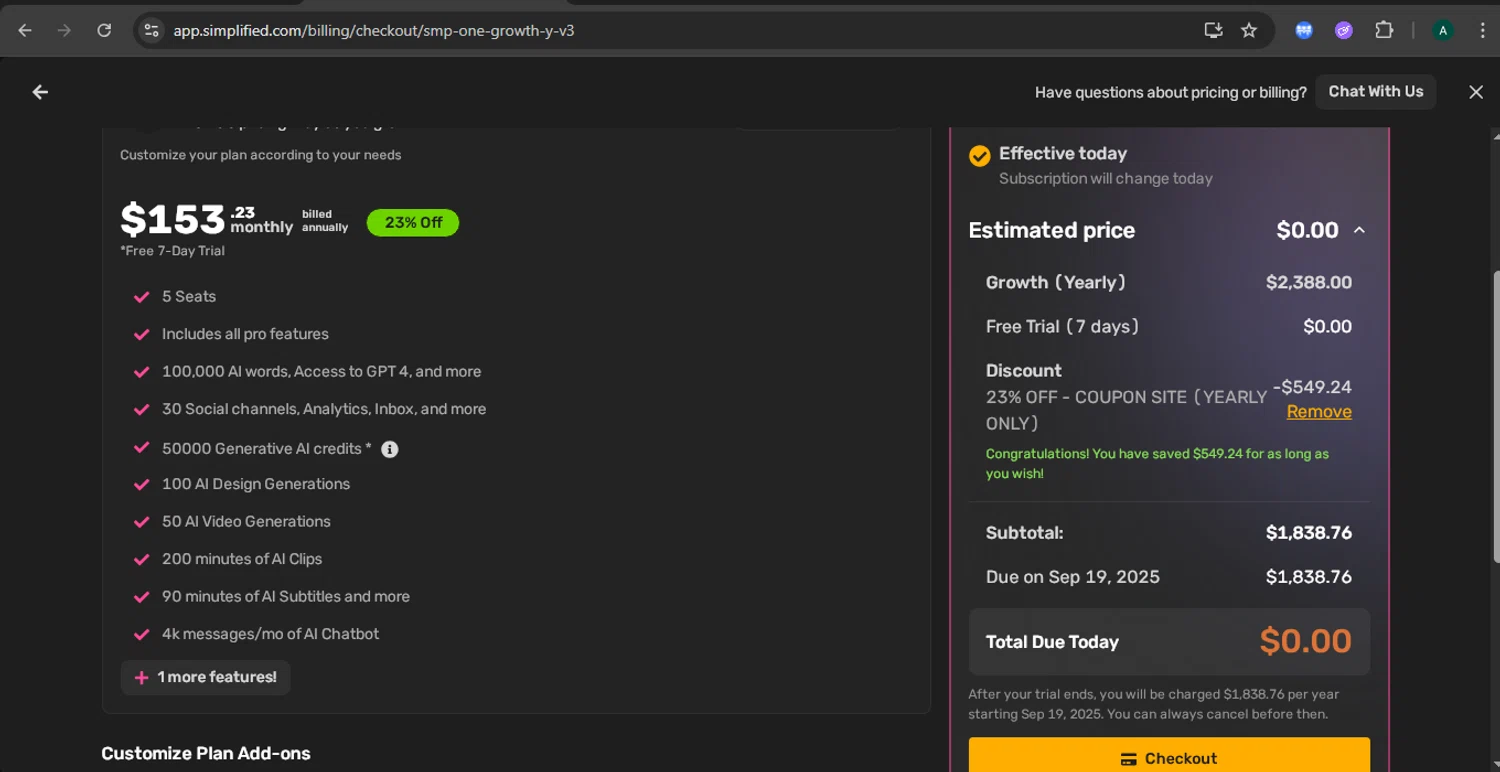Close the checkout page with X
The image size is (1500, 772).
click(1476, 92)
